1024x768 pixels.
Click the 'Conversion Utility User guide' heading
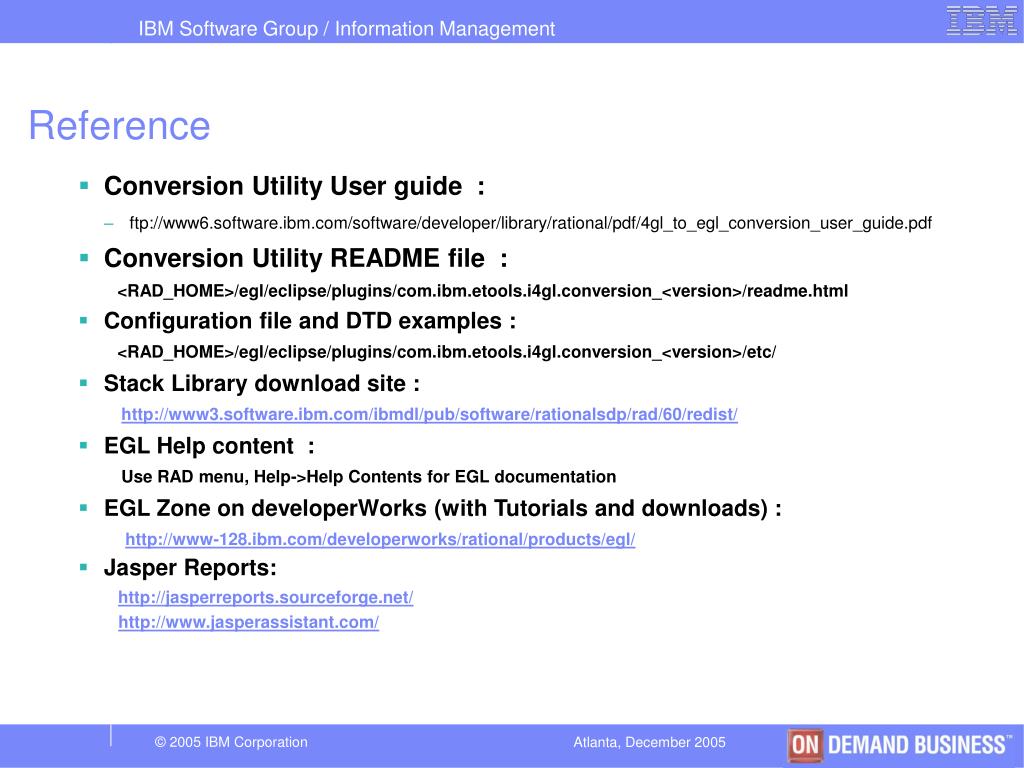[x=295, y=187]
